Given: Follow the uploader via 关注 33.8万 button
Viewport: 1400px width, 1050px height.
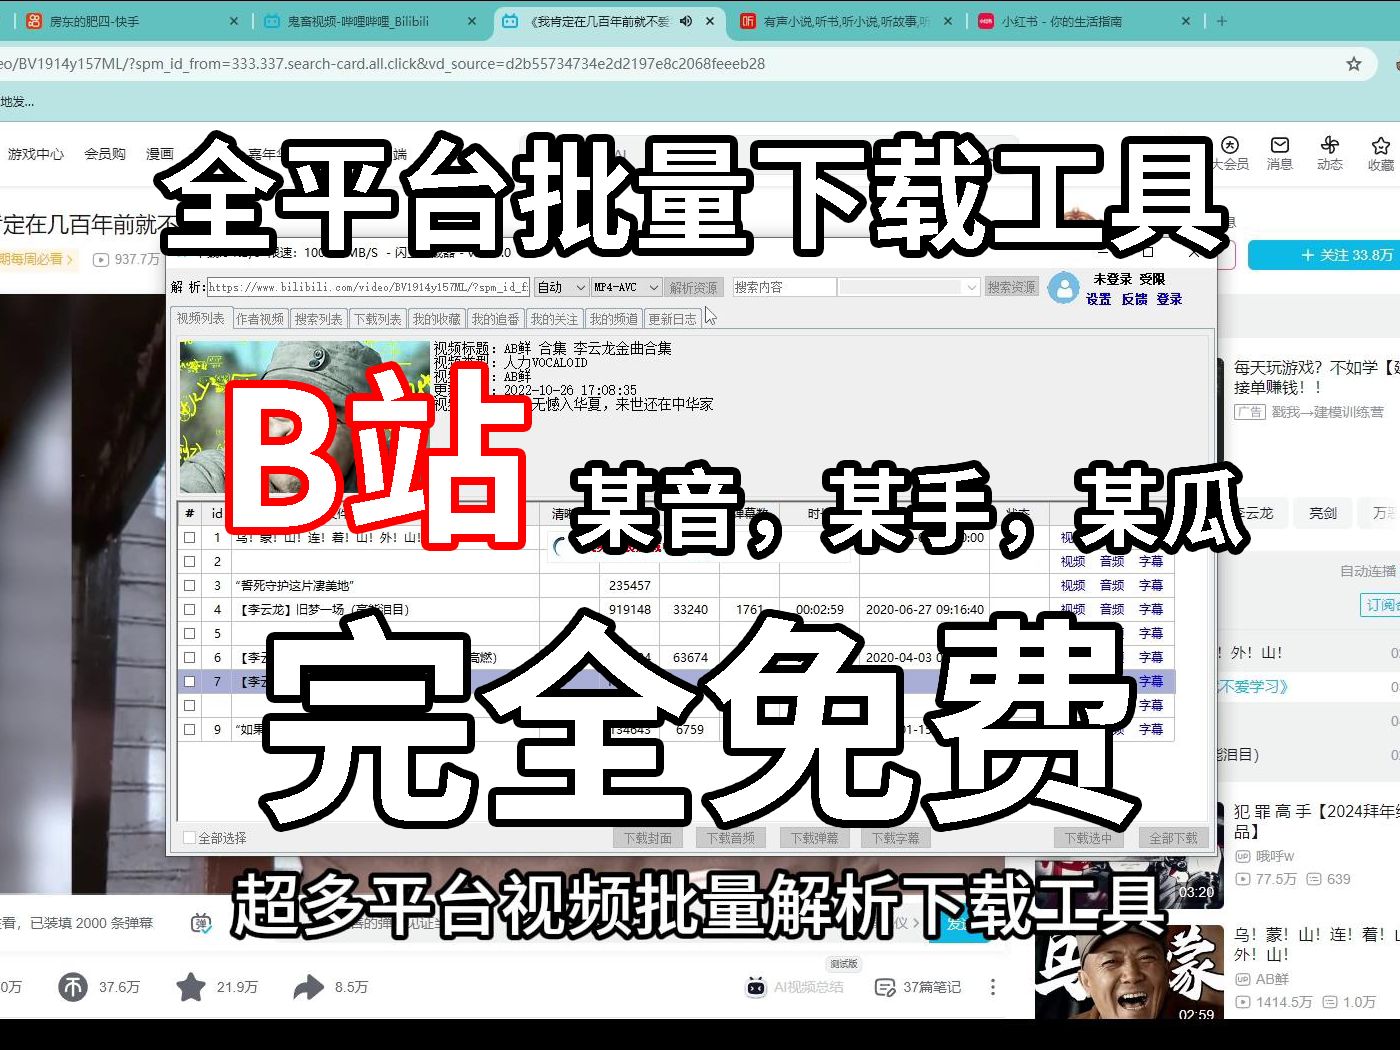Looking at the screenshot, I should [x=1324, y=255].
